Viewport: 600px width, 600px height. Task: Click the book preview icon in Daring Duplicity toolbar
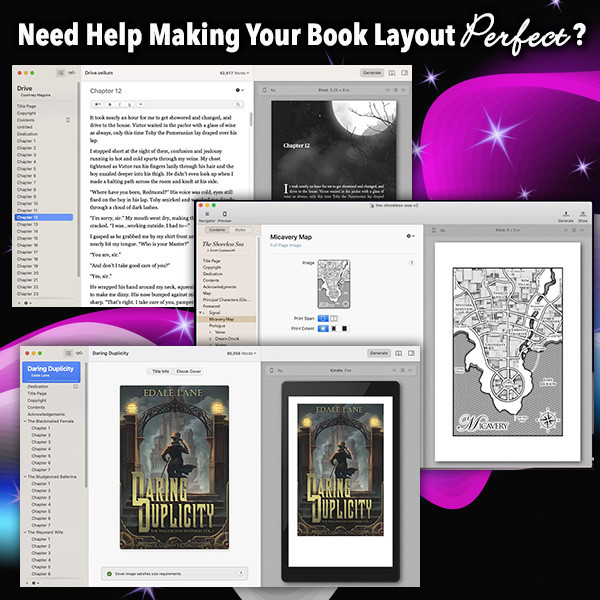(399, 353)
